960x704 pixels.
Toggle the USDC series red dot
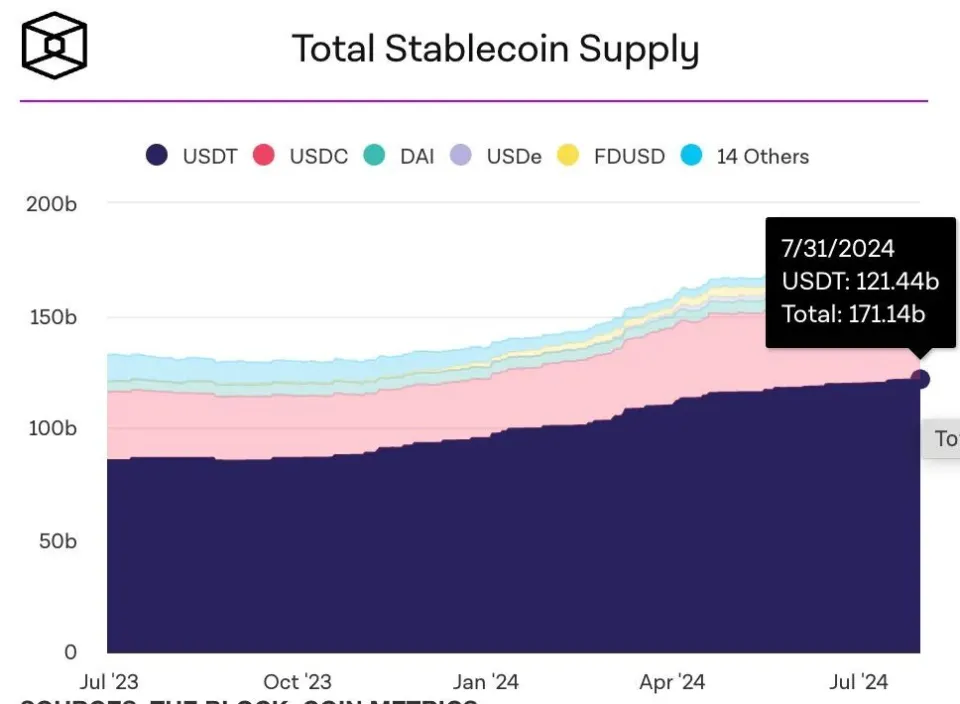coord(264,155)
